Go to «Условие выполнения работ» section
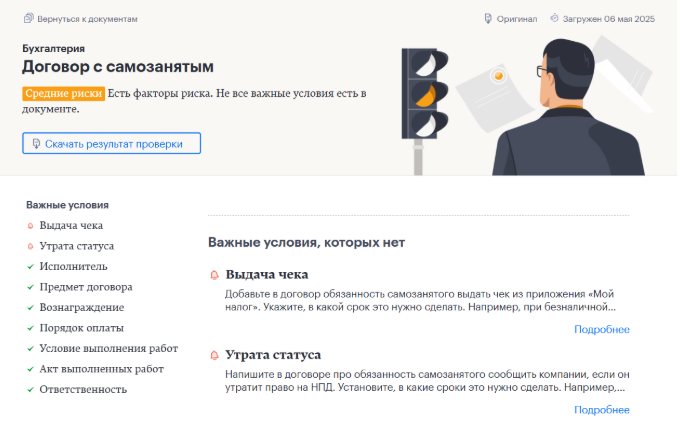Image resolution: width=680 pixels, height=422 pixels. click(x=109, y=348)
